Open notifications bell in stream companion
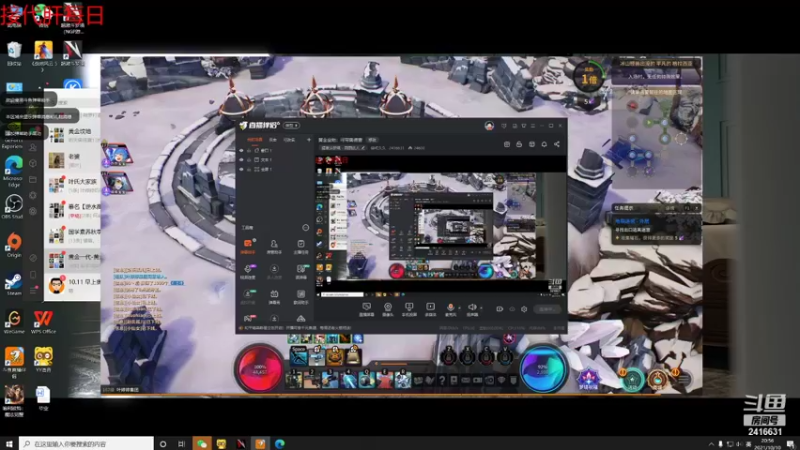This screenshot has width=800, height=450. [x=544, y=144]
